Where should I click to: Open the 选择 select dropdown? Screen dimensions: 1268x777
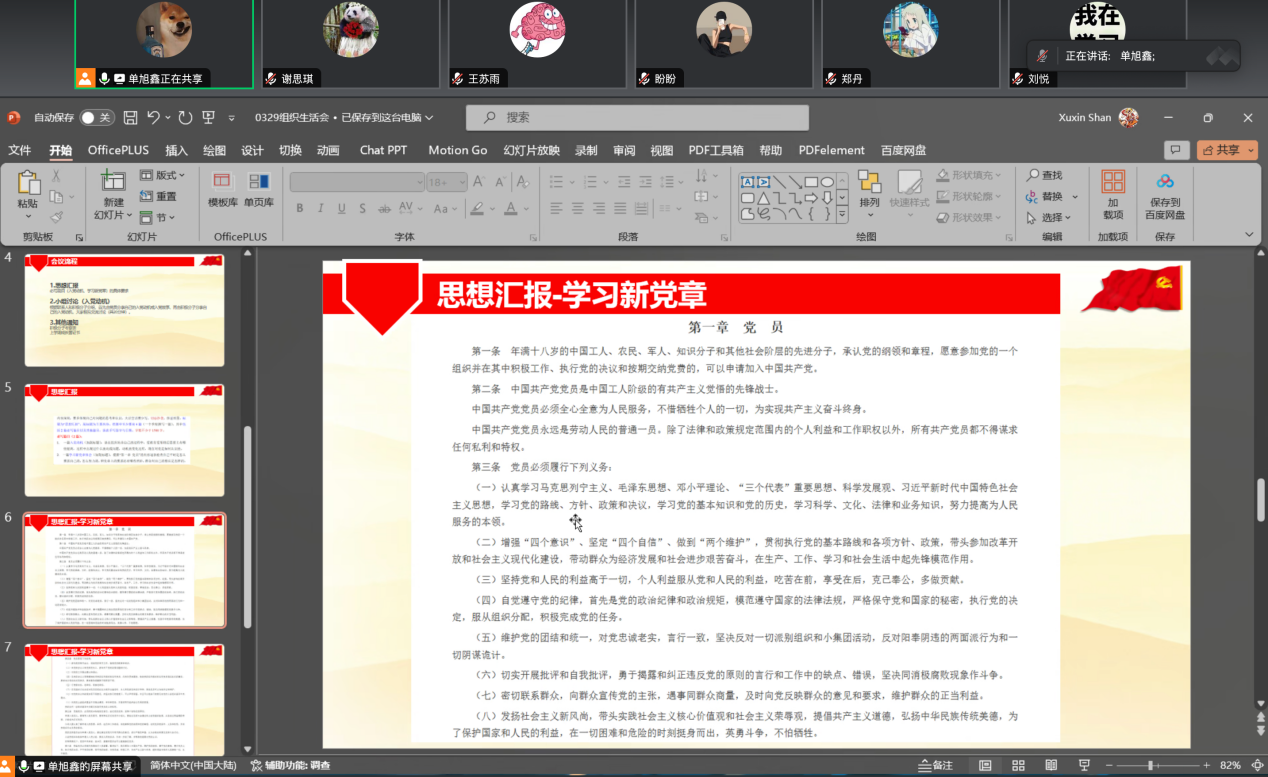pyautogui.click(x=1049, y=217)
